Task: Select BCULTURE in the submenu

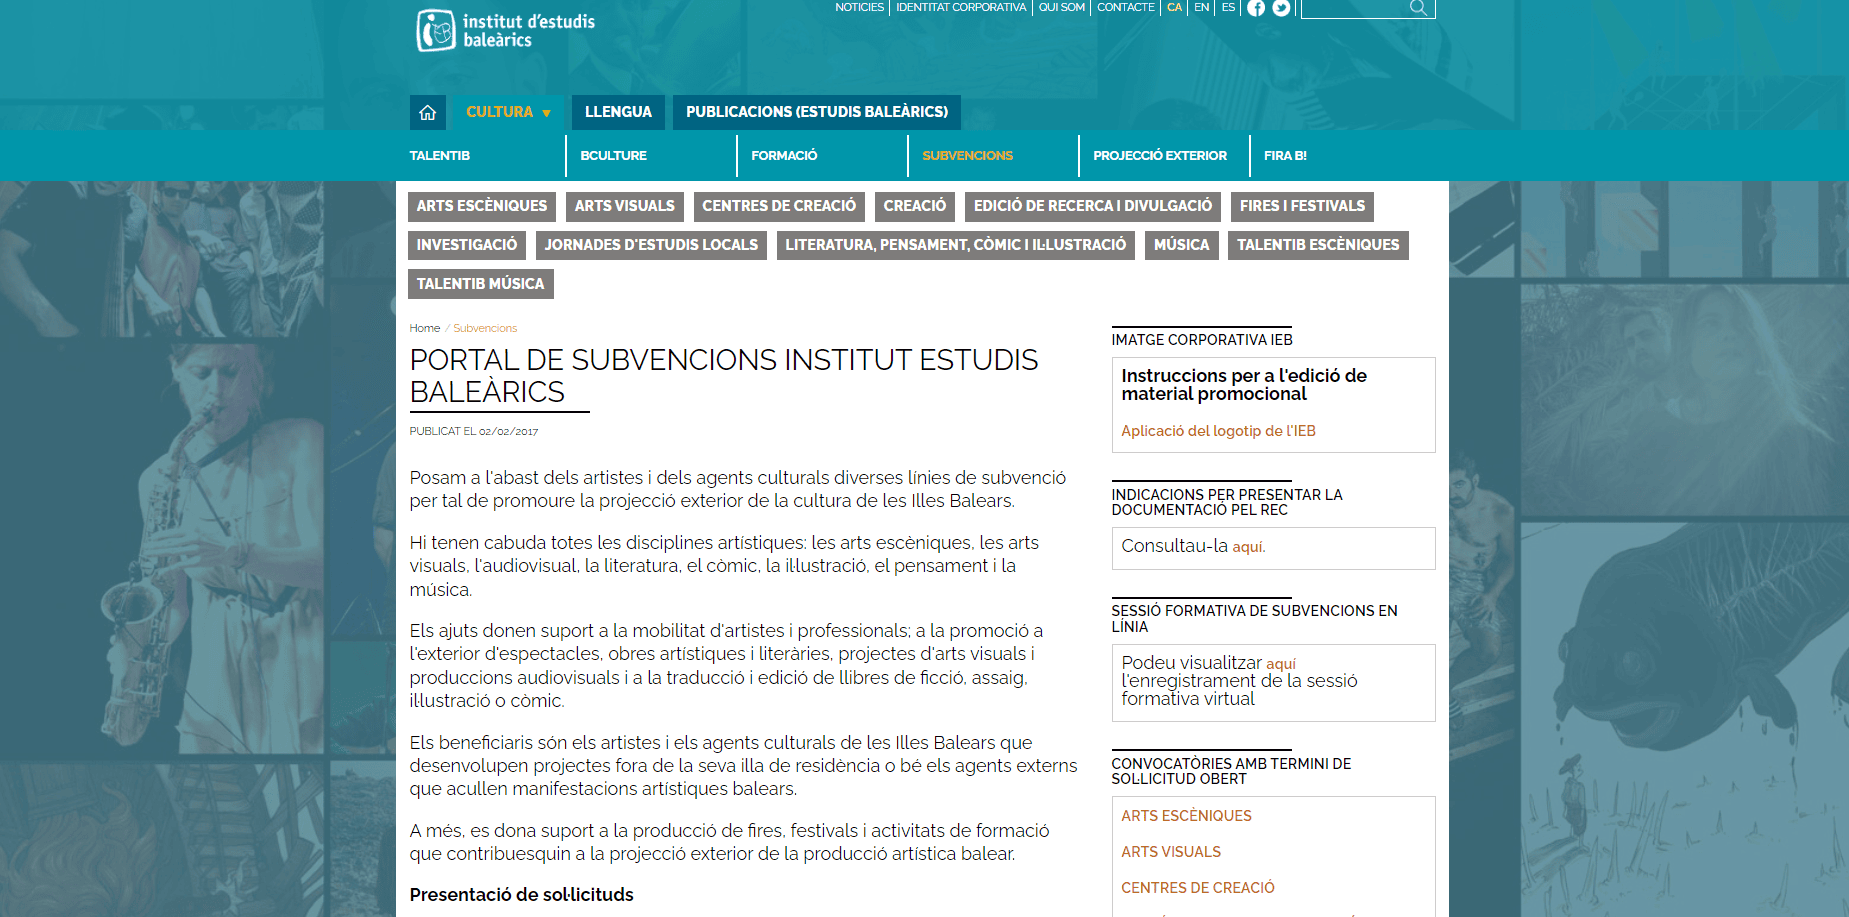Action: pos(613,156)
